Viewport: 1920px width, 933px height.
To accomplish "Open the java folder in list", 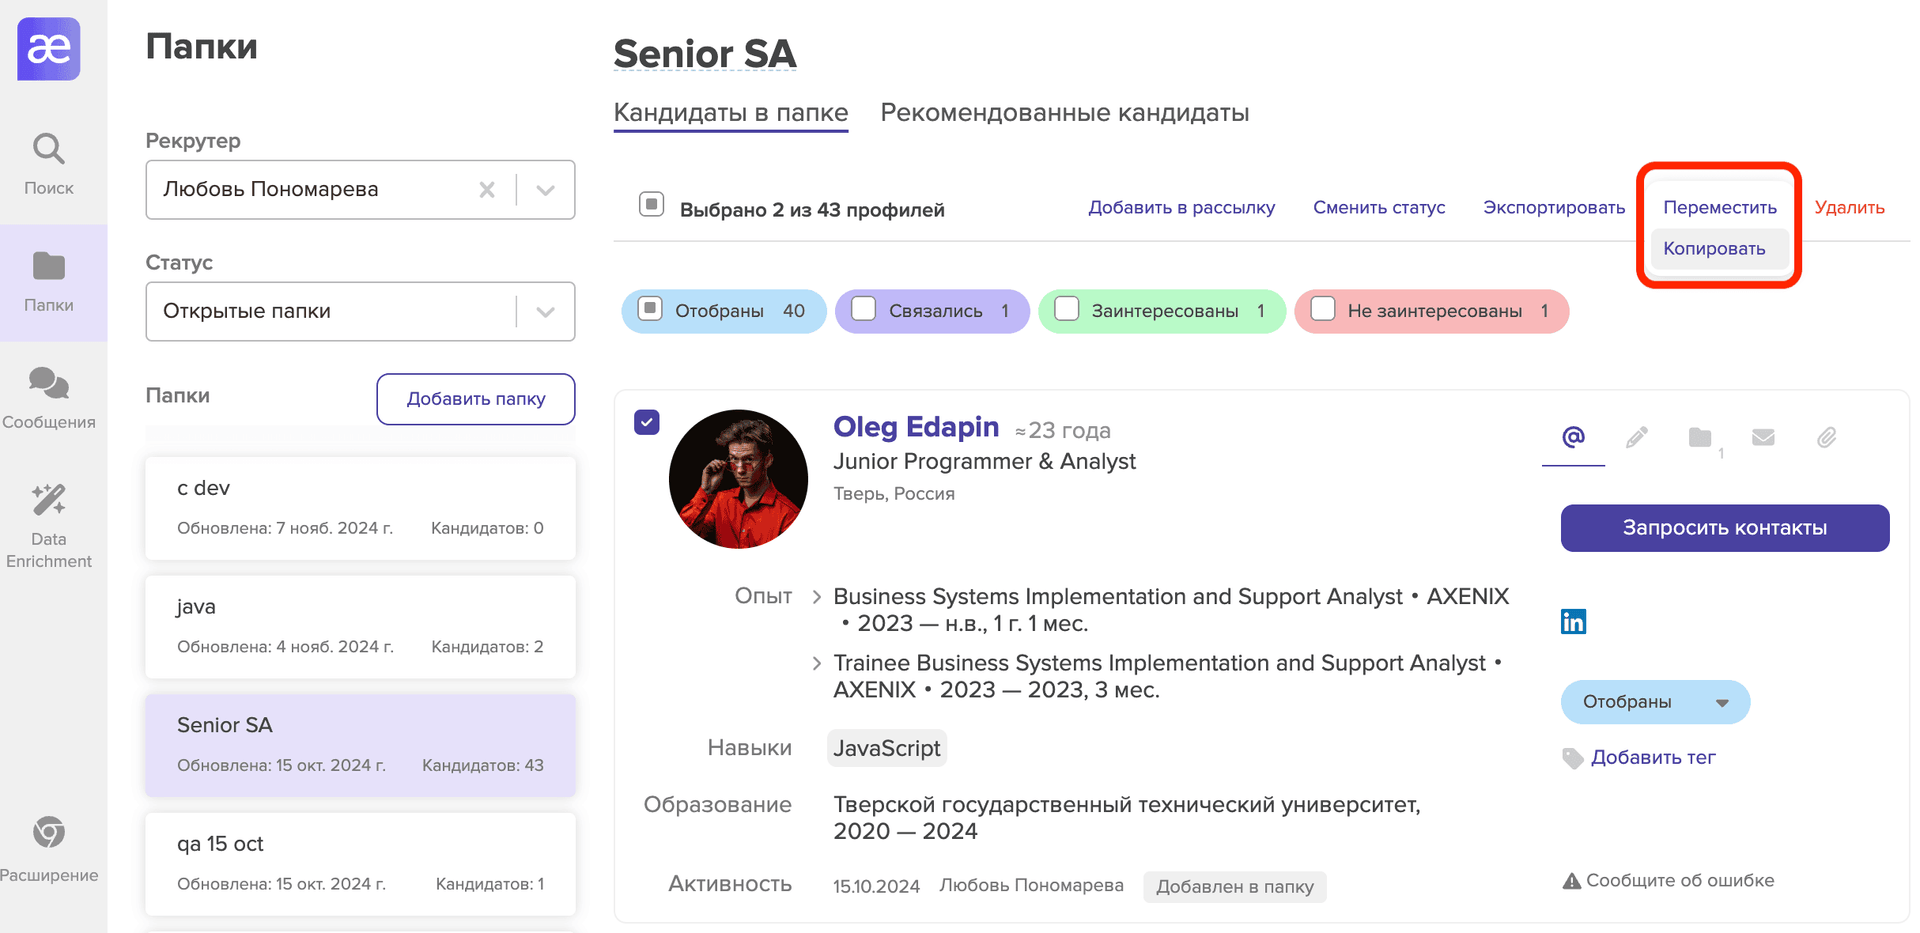I will [x=360, y=626].
